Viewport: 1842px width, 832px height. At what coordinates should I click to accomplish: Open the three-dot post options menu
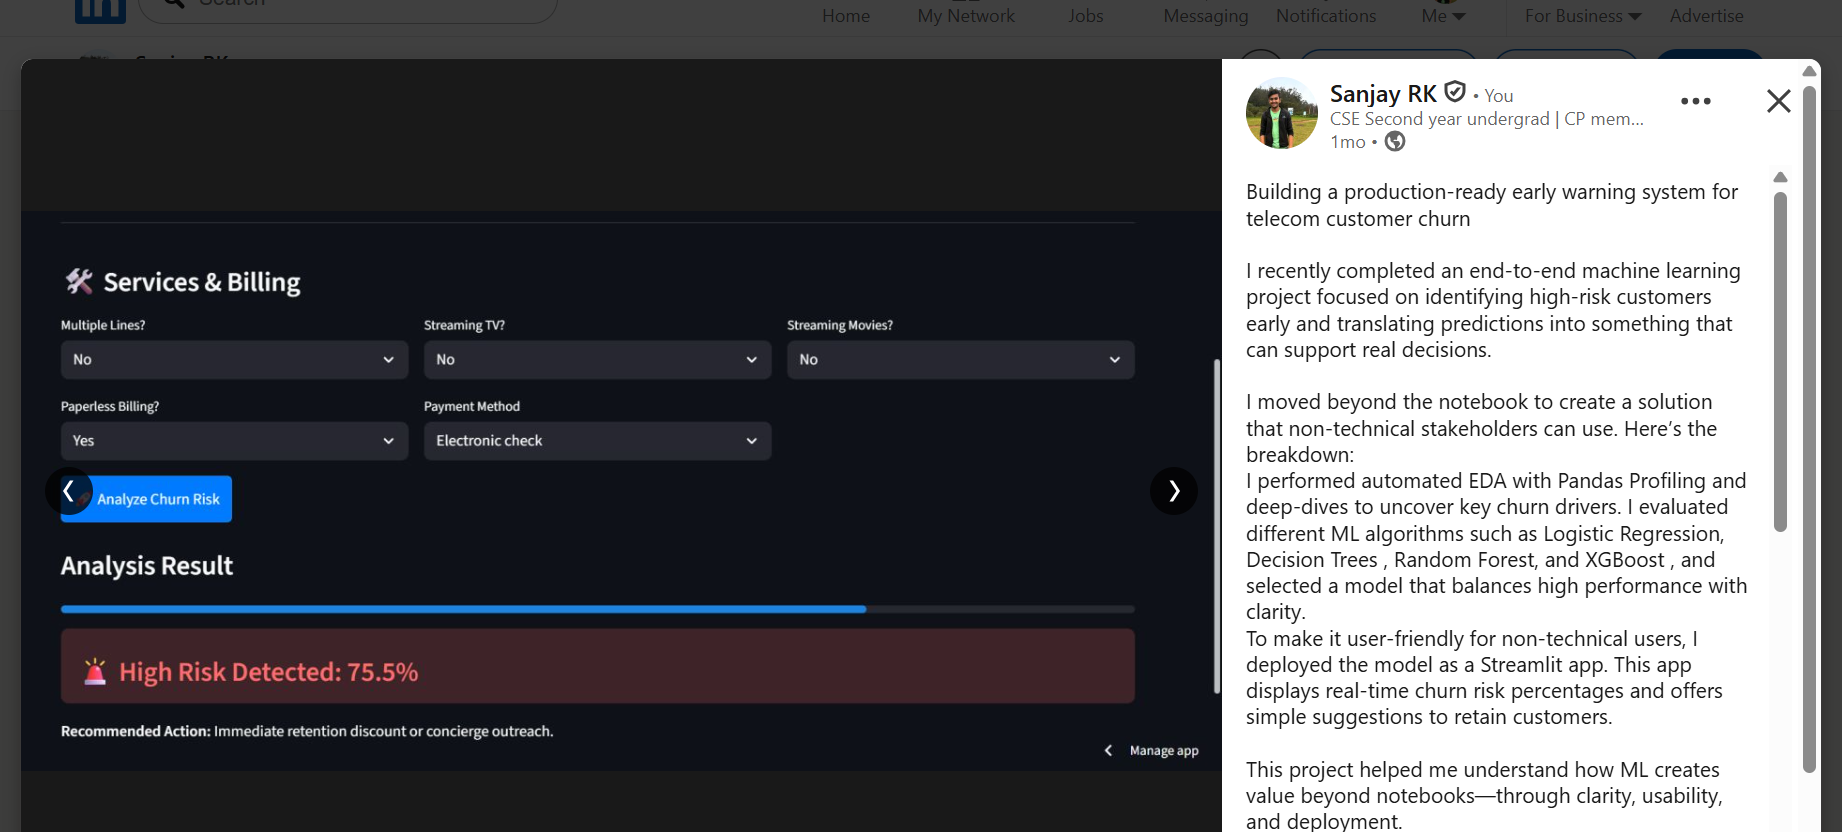click(x=1695, y=101)
